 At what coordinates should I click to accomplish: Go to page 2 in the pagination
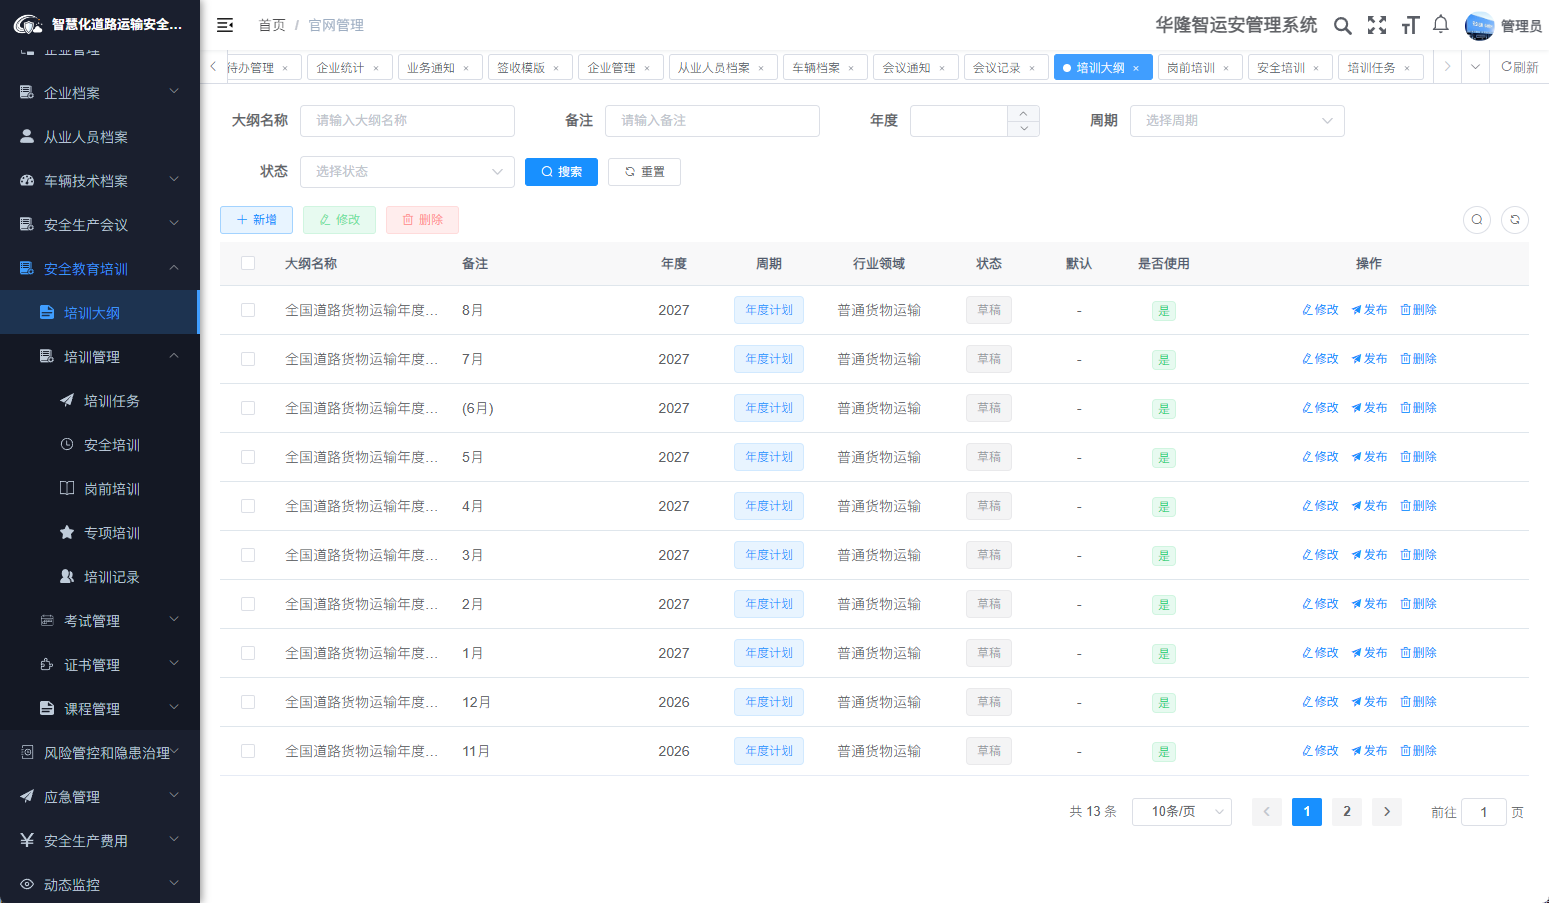(1347, 812)
